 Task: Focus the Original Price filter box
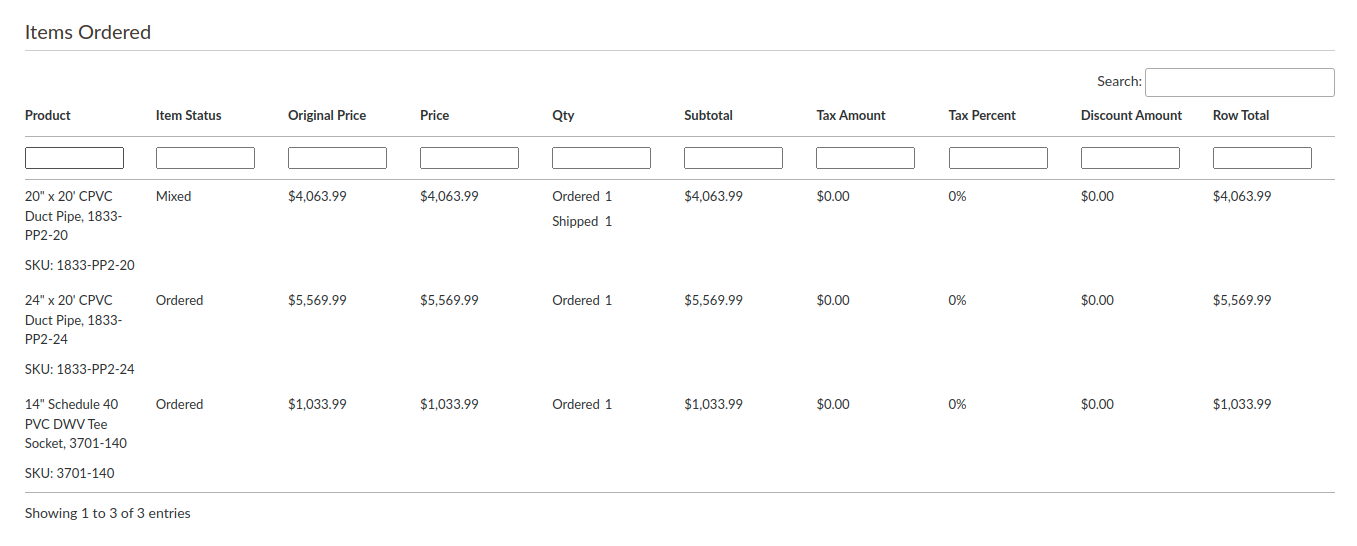pyautogui.click(x=337, y=158)
